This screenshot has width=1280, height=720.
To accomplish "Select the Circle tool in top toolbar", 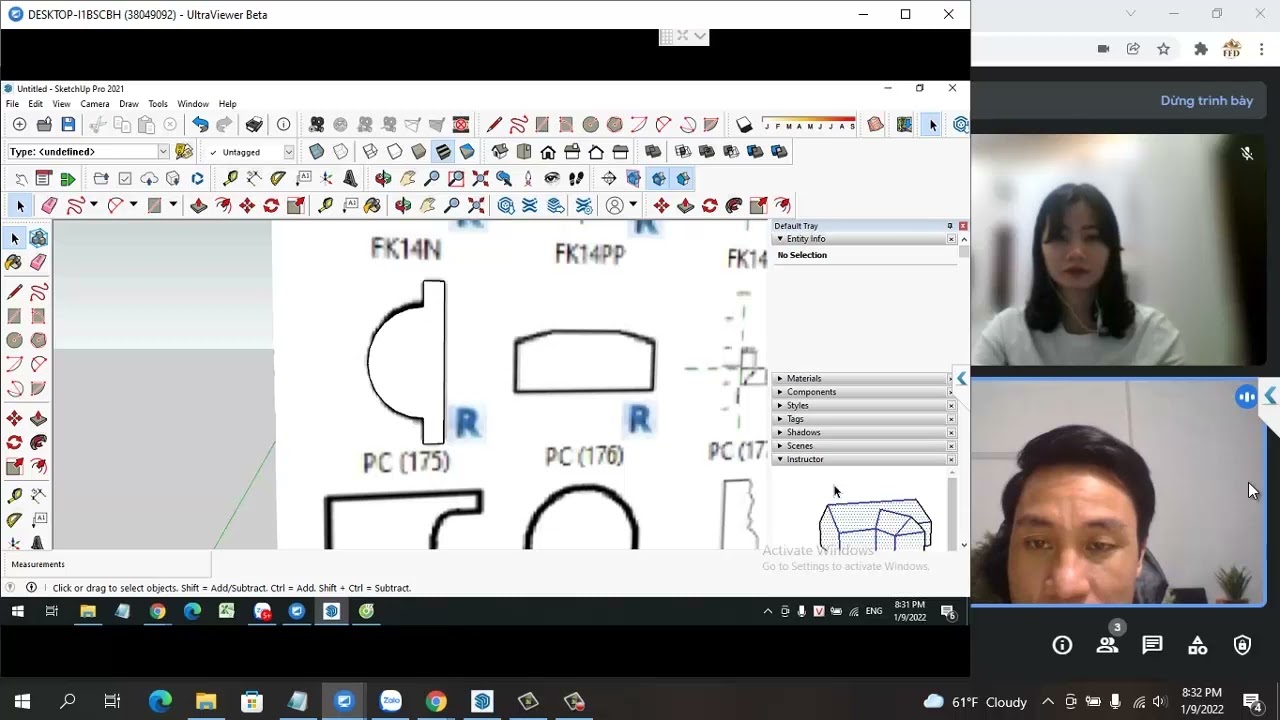I will (x=590, y=125).
